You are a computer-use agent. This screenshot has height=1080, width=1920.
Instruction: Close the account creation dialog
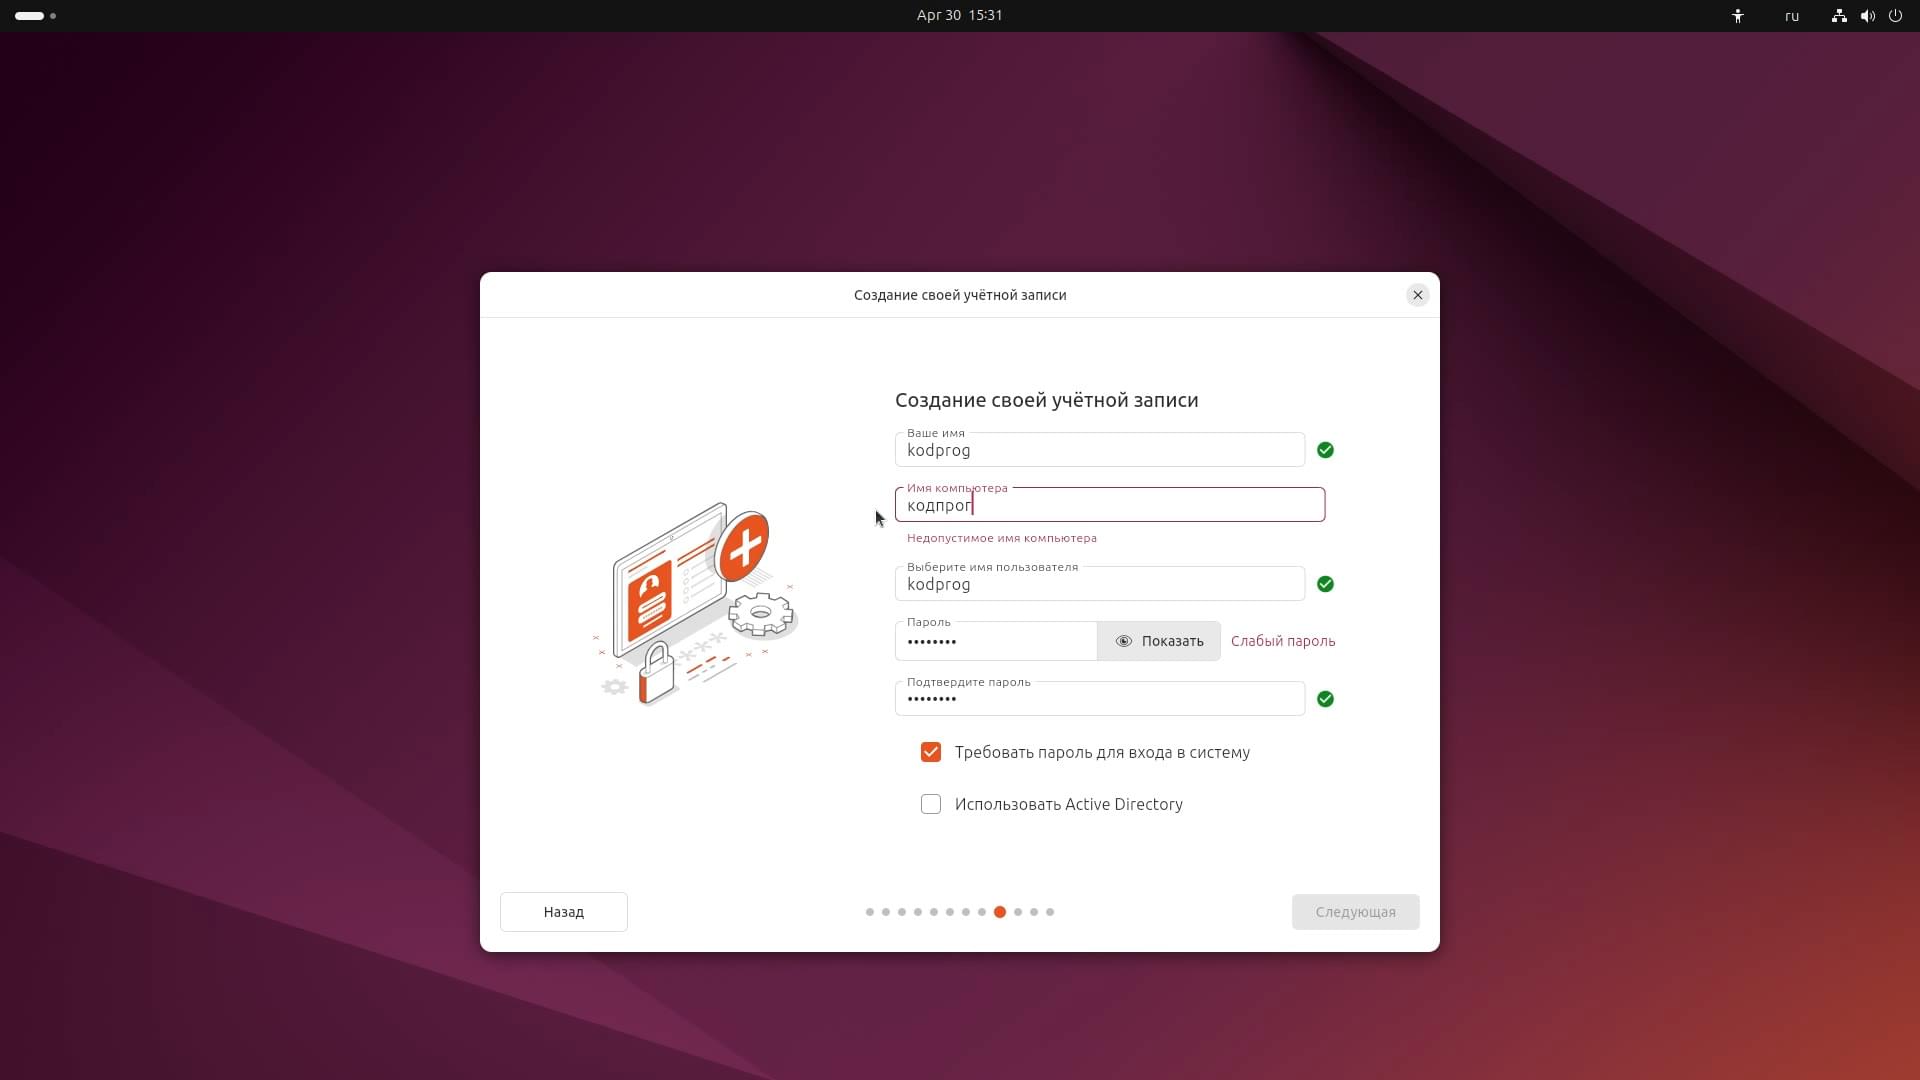pos(1417,295)
